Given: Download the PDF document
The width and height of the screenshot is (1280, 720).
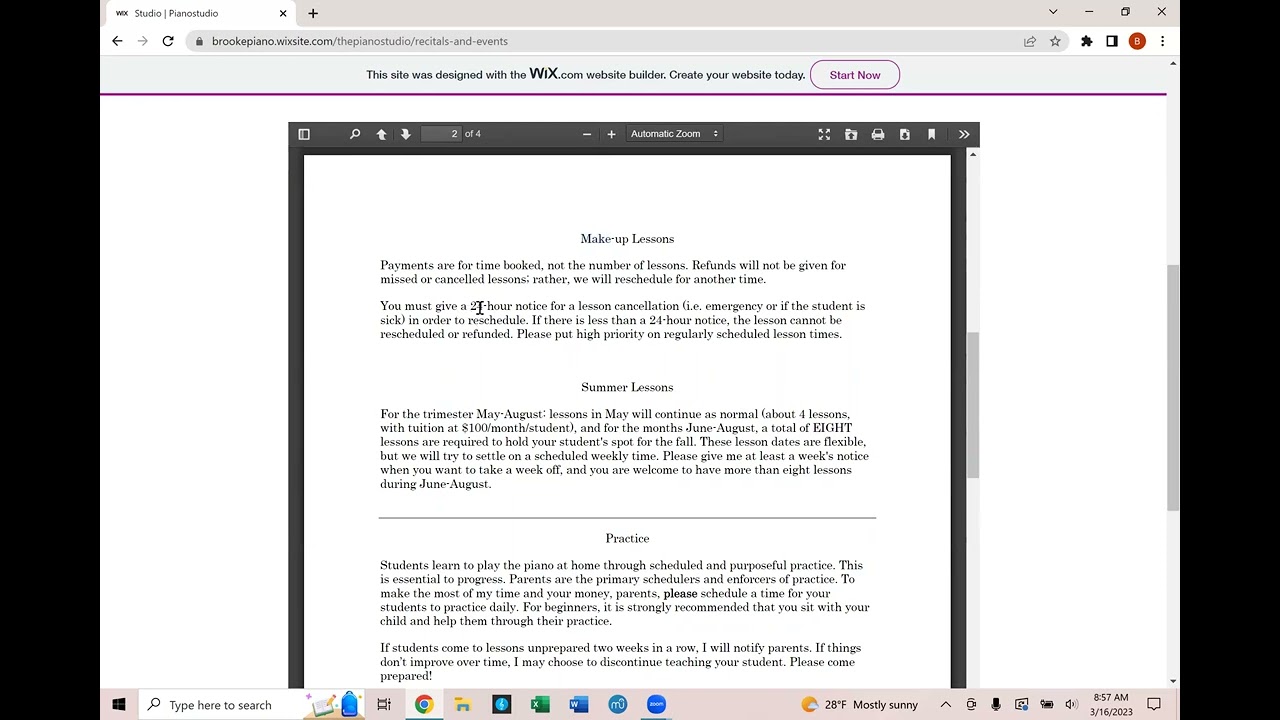Looking at the screenshot, I should pyautogui.click(x=905, y=134).
